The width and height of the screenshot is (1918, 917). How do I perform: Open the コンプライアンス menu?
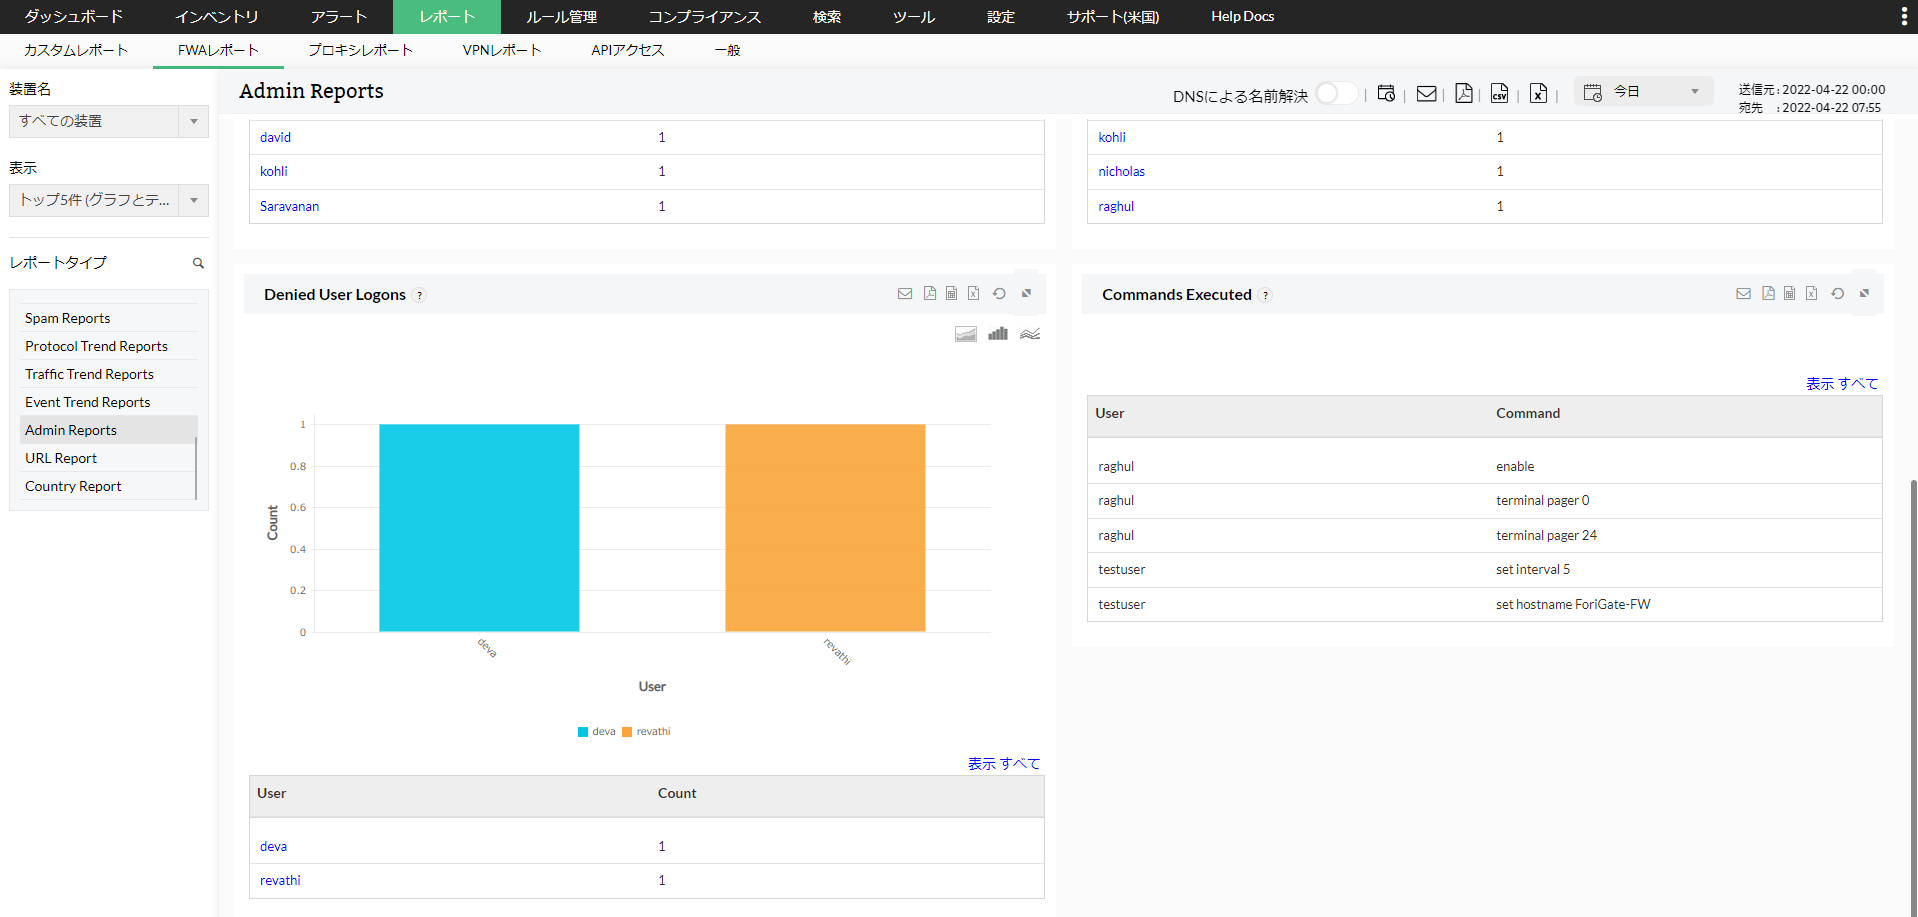pos(705,17)
